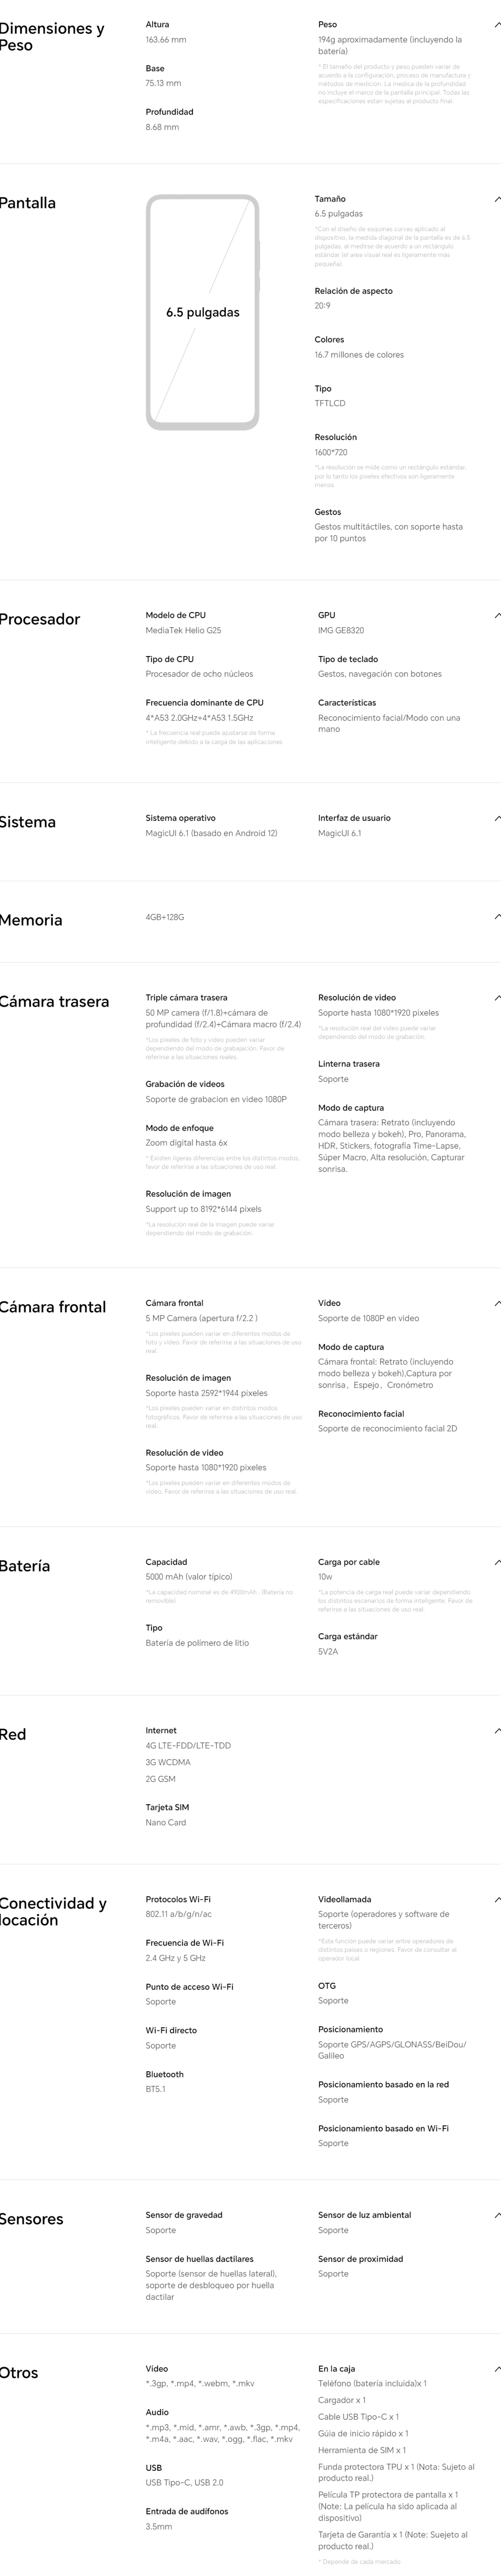Click the Procesador section title

tap(40, 620)
